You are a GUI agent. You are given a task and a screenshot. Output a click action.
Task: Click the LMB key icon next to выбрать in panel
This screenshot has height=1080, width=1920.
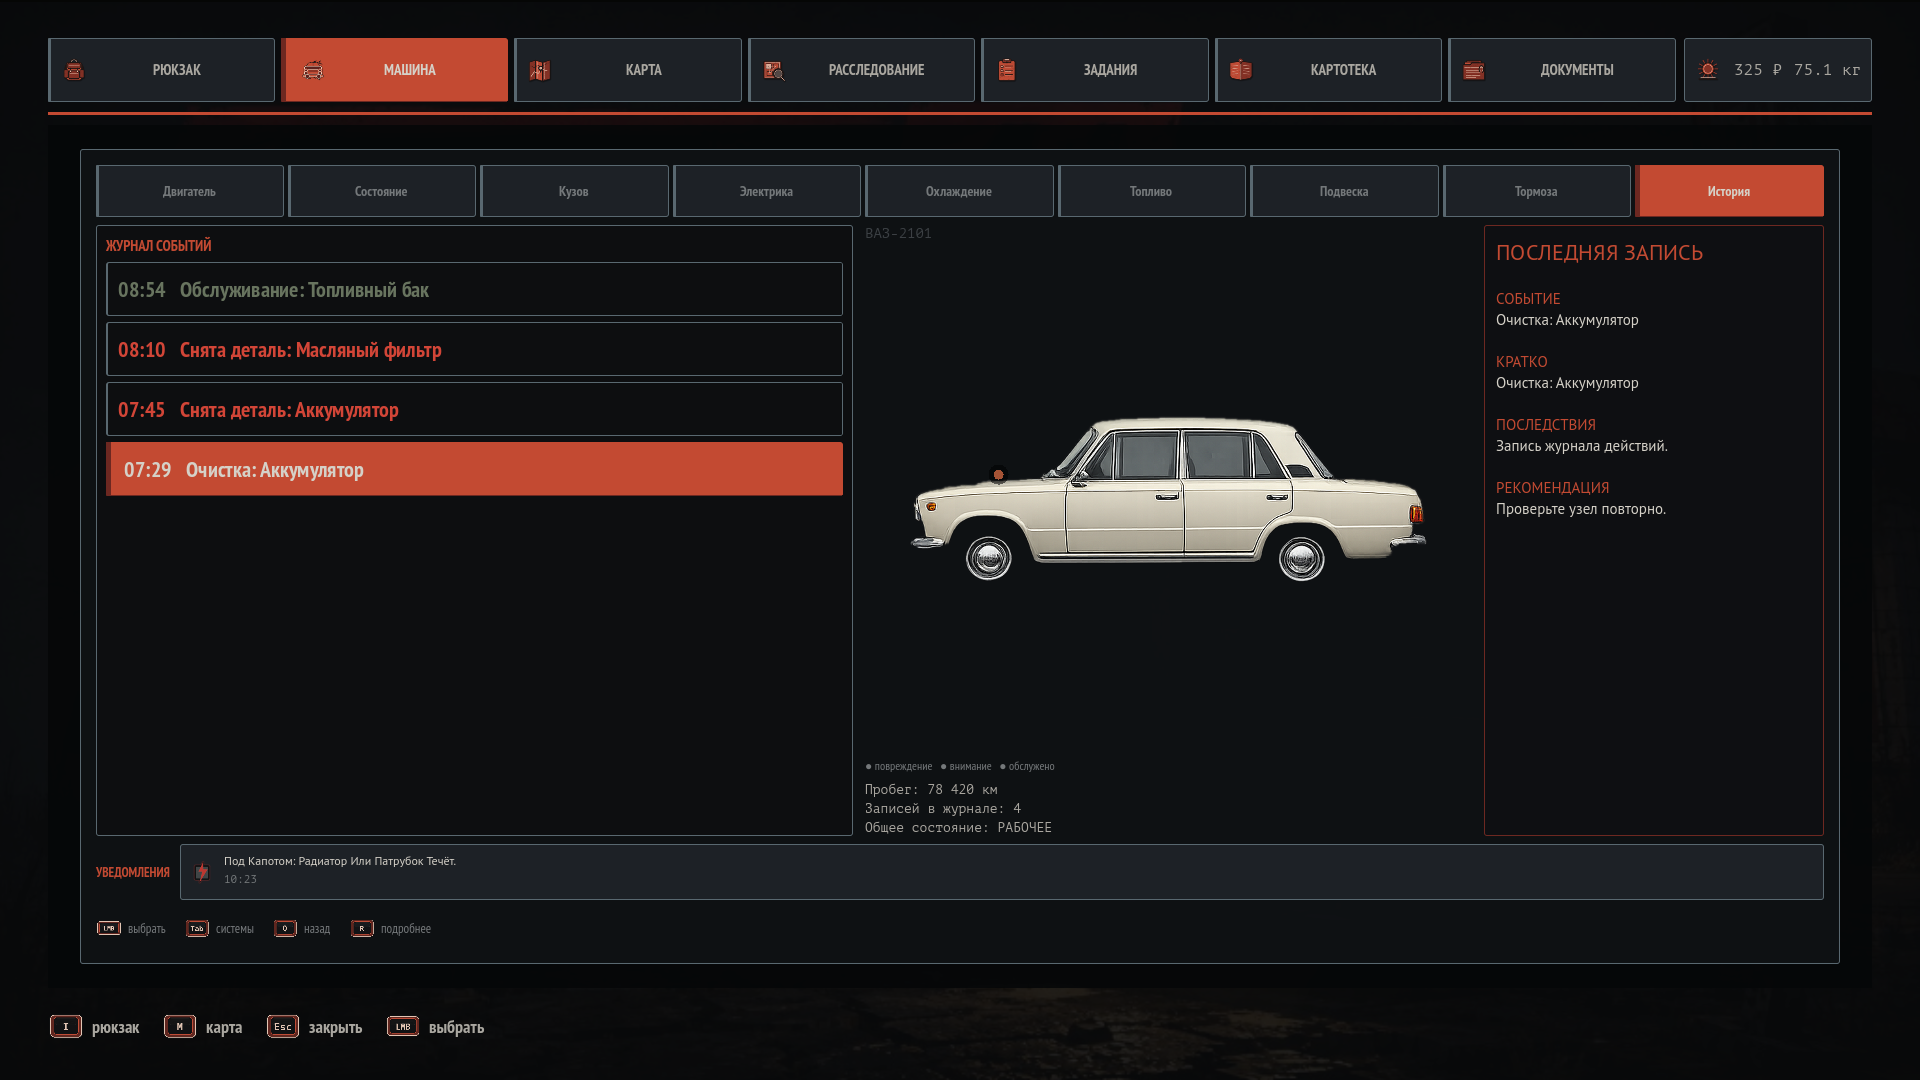(x=109, y=928)
